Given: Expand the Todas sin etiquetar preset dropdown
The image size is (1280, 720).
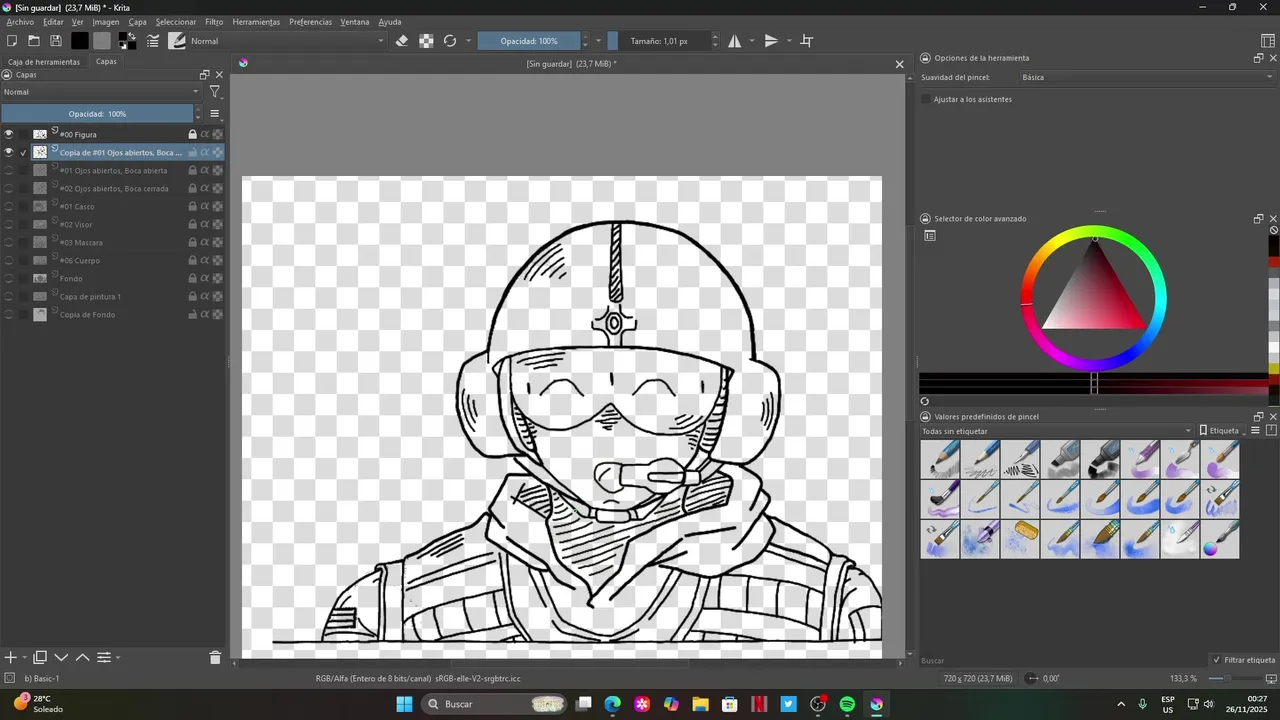Looking at the screenshot, I should [x=1056, y=431].
